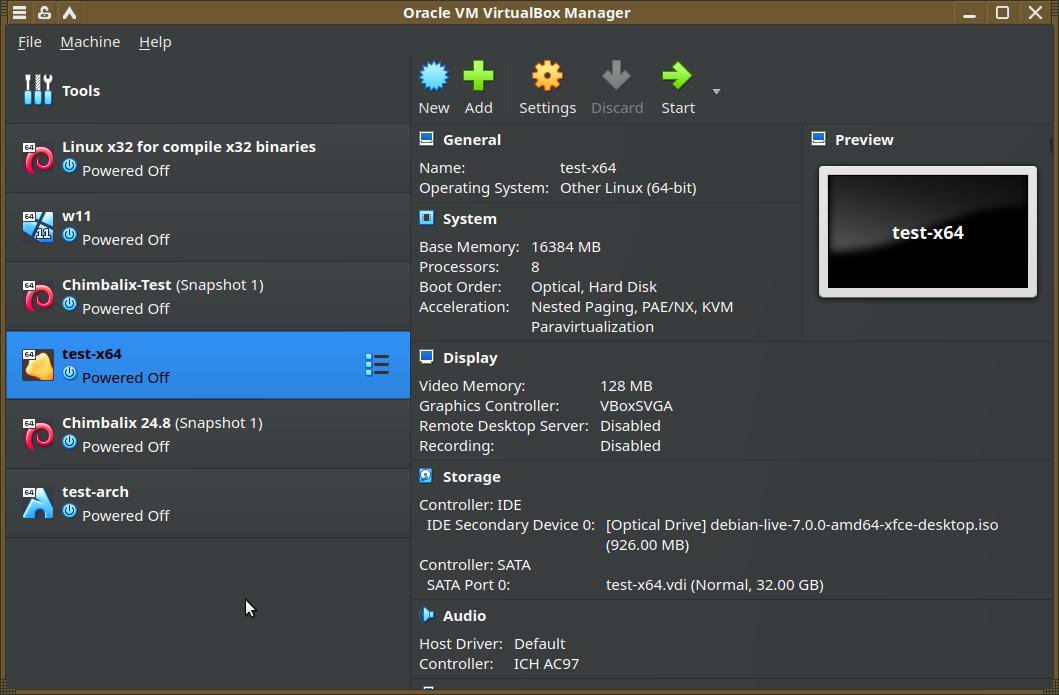Click the Tools icon in sidebar
Screen dimensions: 1059x695
point(38,90)
